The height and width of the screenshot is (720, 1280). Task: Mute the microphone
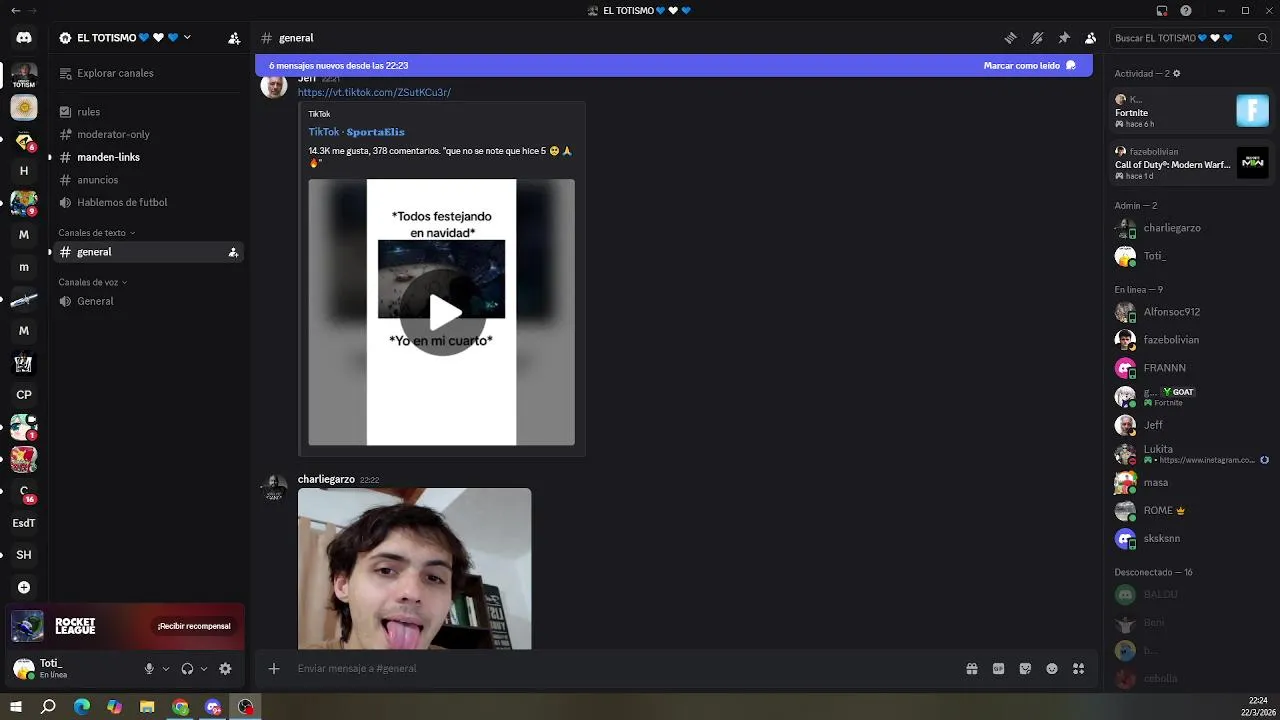[149, 669]
